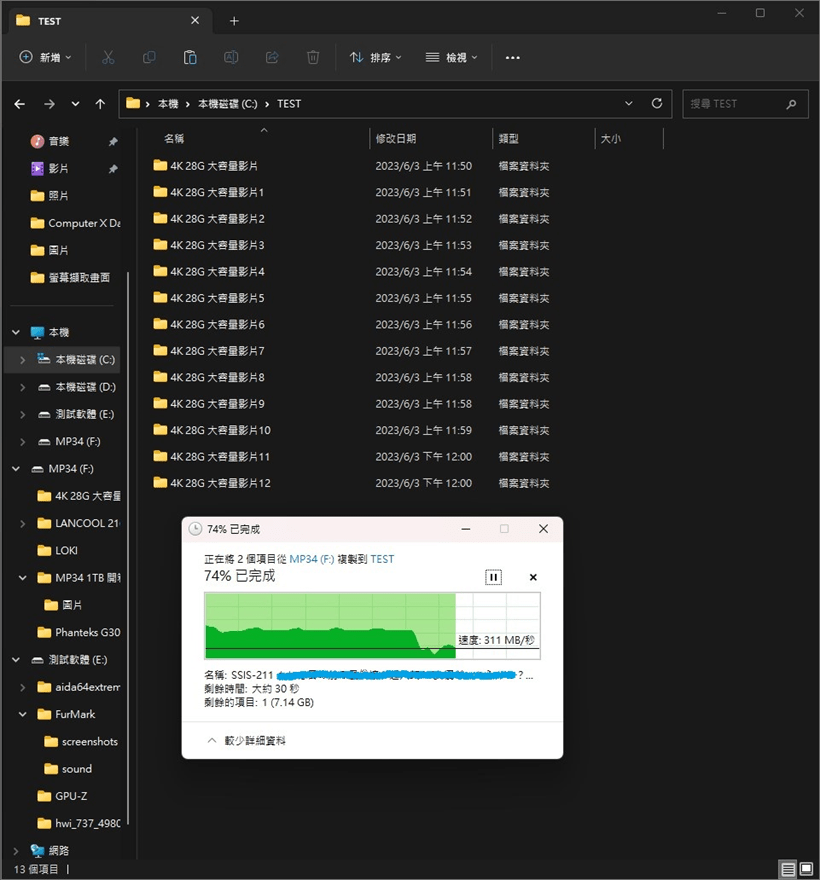Screen dimensions: 820x880
Task: Open the address bar history dropdown
Action: pos(629,103)
